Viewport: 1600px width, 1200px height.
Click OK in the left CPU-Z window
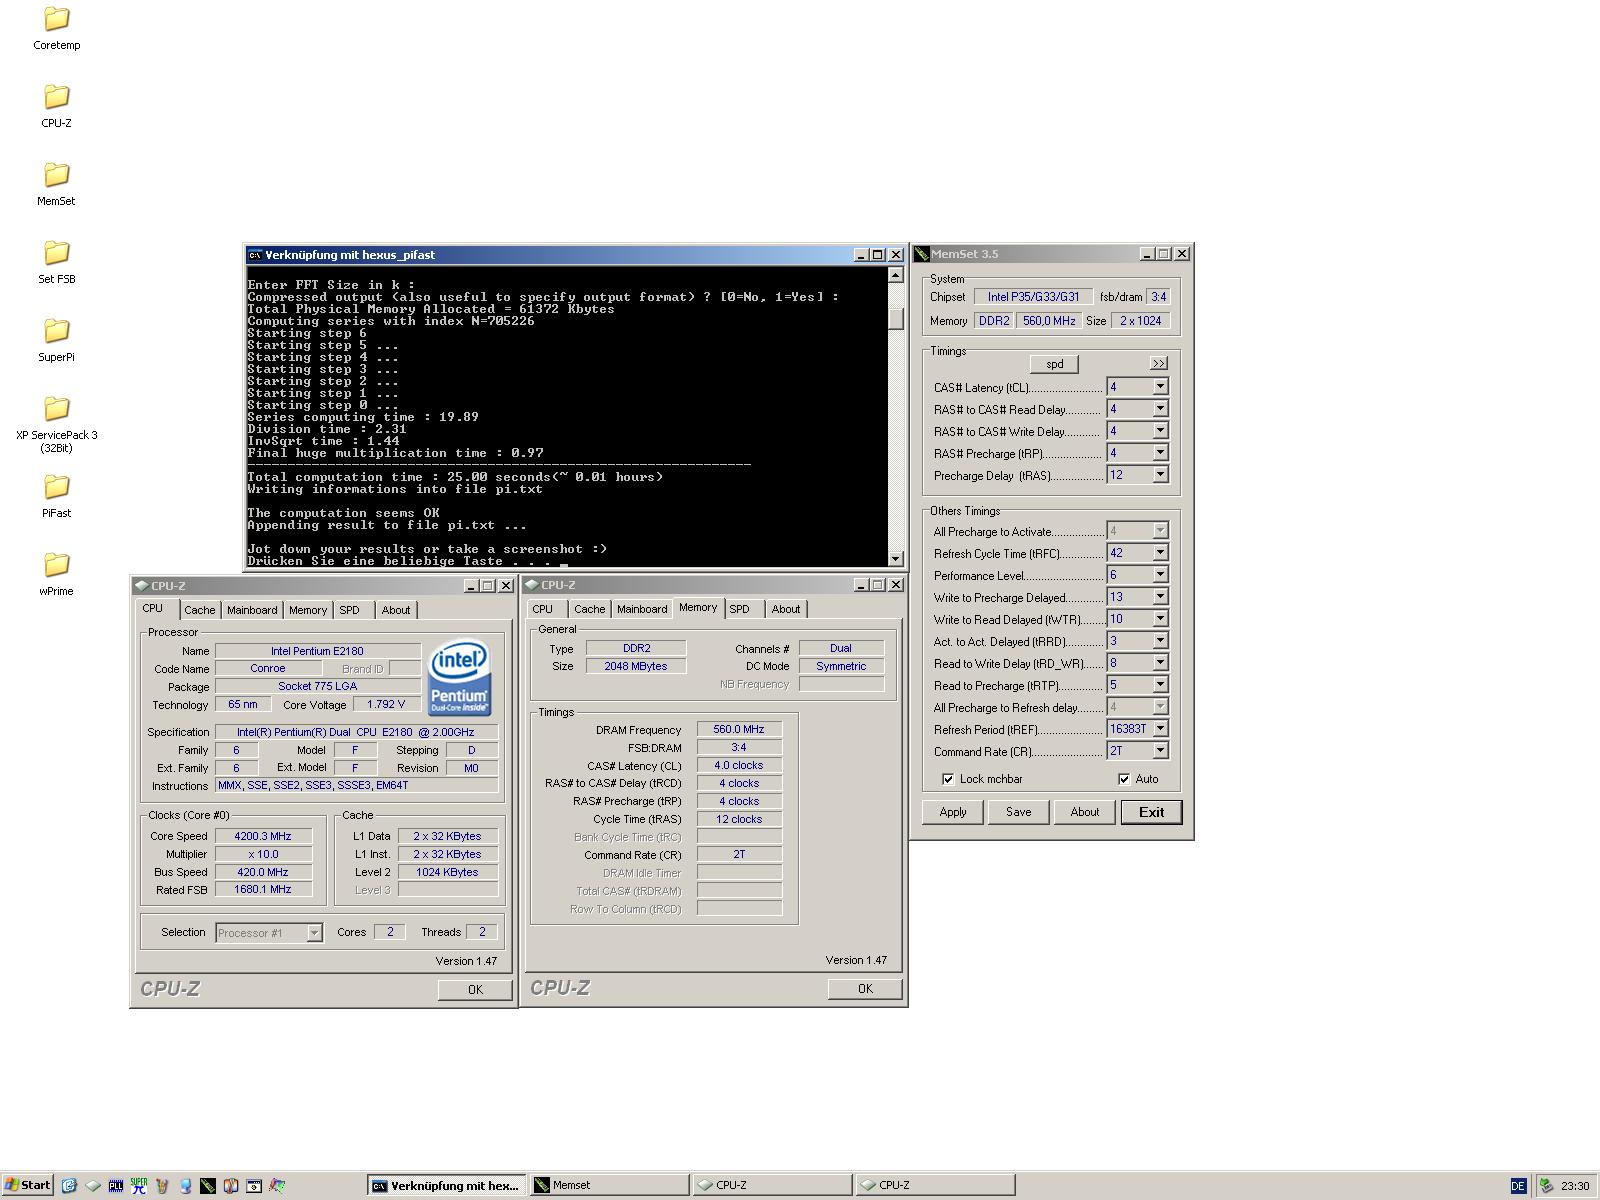click(x=475, y=989)
